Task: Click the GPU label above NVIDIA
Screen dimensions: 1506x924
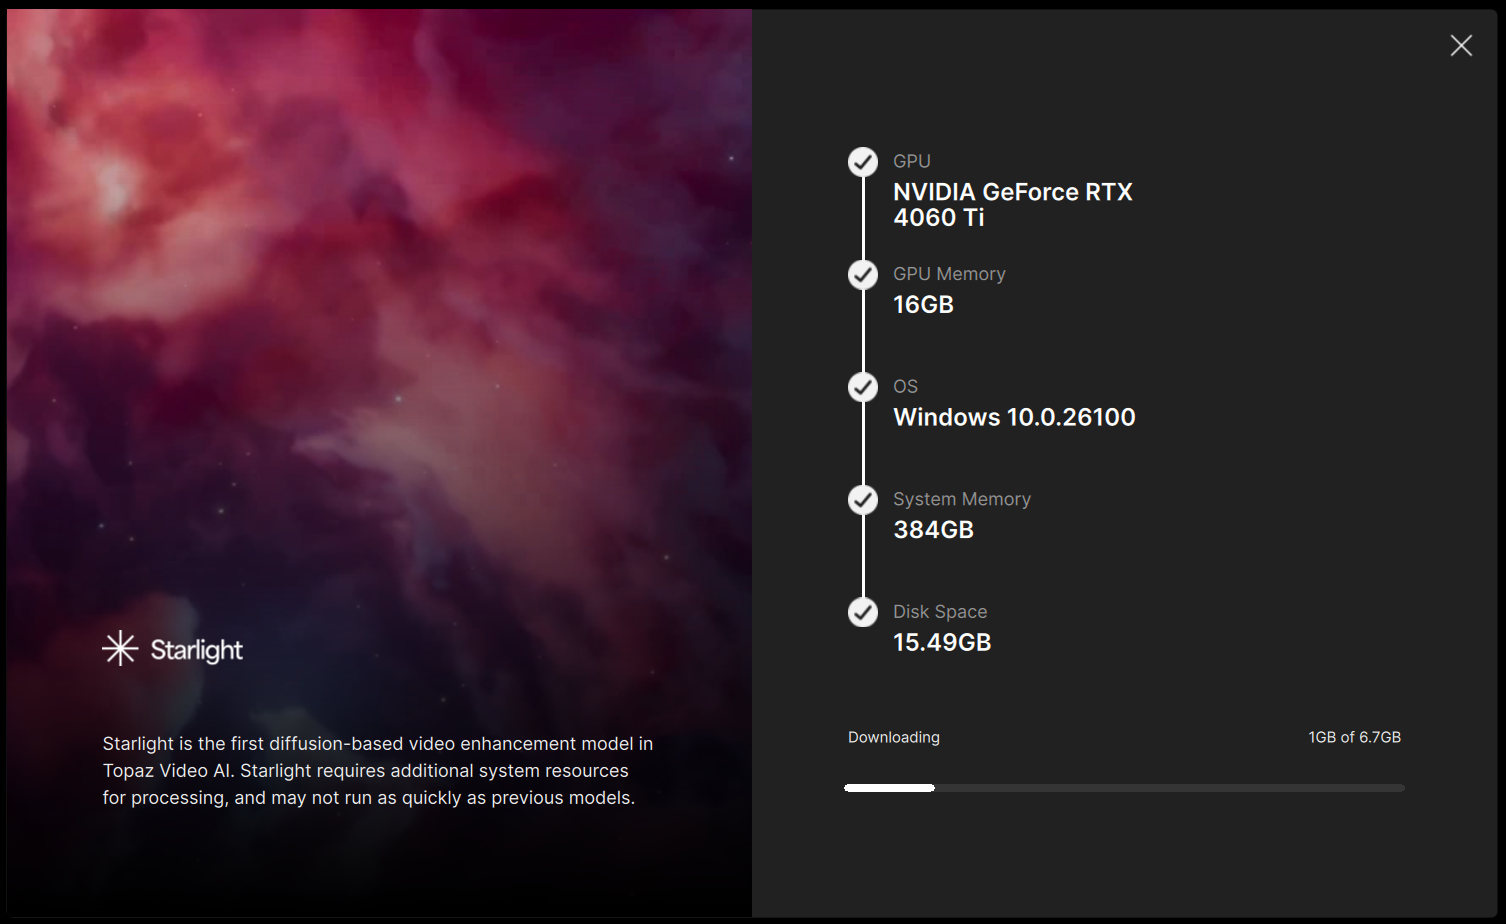Action: (x=912, y=162)
